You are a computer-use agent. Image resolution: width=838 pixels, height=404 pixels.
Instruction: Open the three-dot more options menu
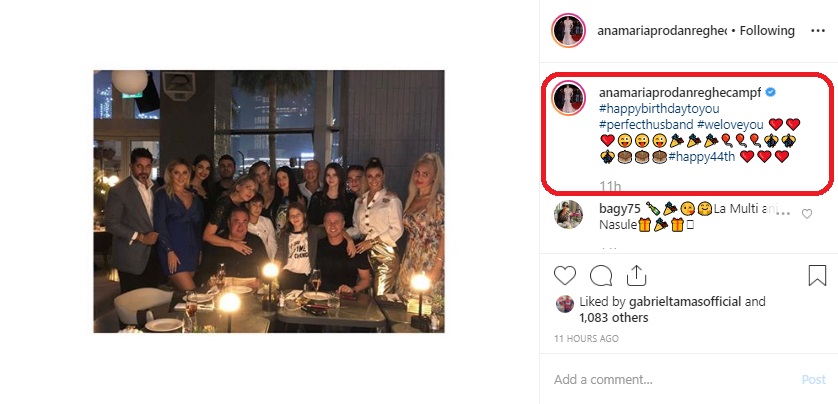coord(817,31)
